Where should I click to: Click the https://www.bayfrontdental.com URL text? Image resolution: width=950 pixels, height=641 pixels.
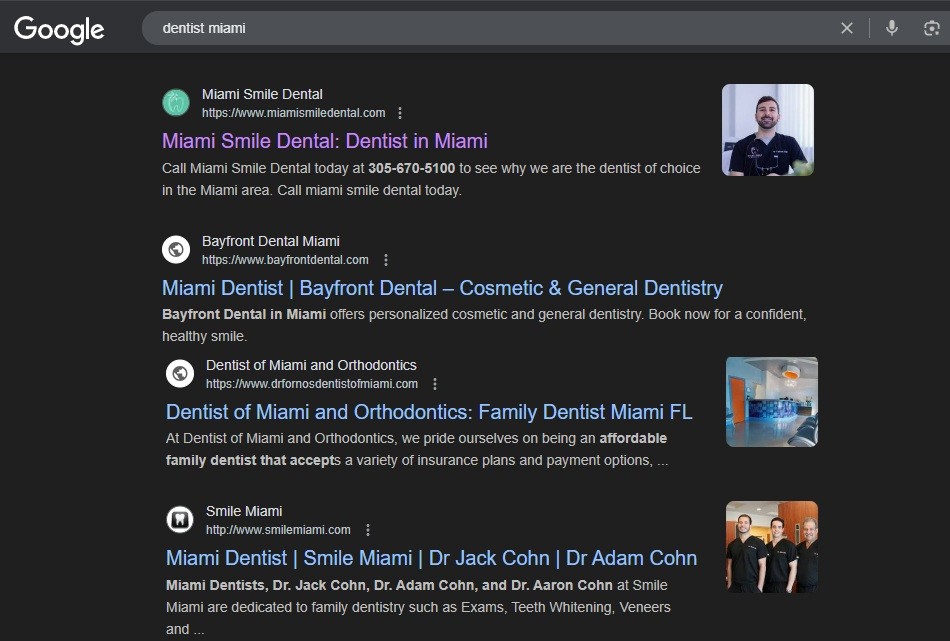pos(285,260)
